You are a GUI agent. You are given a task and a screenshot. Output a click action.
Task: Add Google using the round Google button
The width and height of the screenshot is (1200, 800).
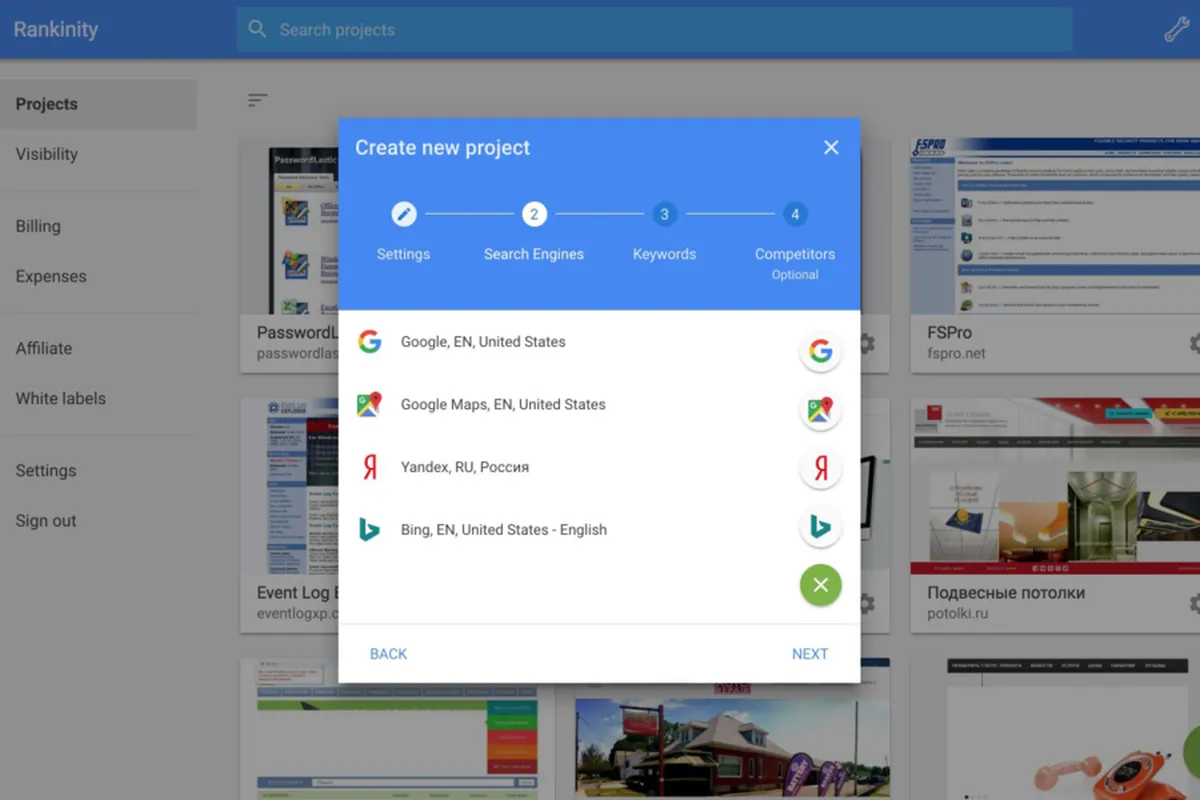[x=821, y=351]
